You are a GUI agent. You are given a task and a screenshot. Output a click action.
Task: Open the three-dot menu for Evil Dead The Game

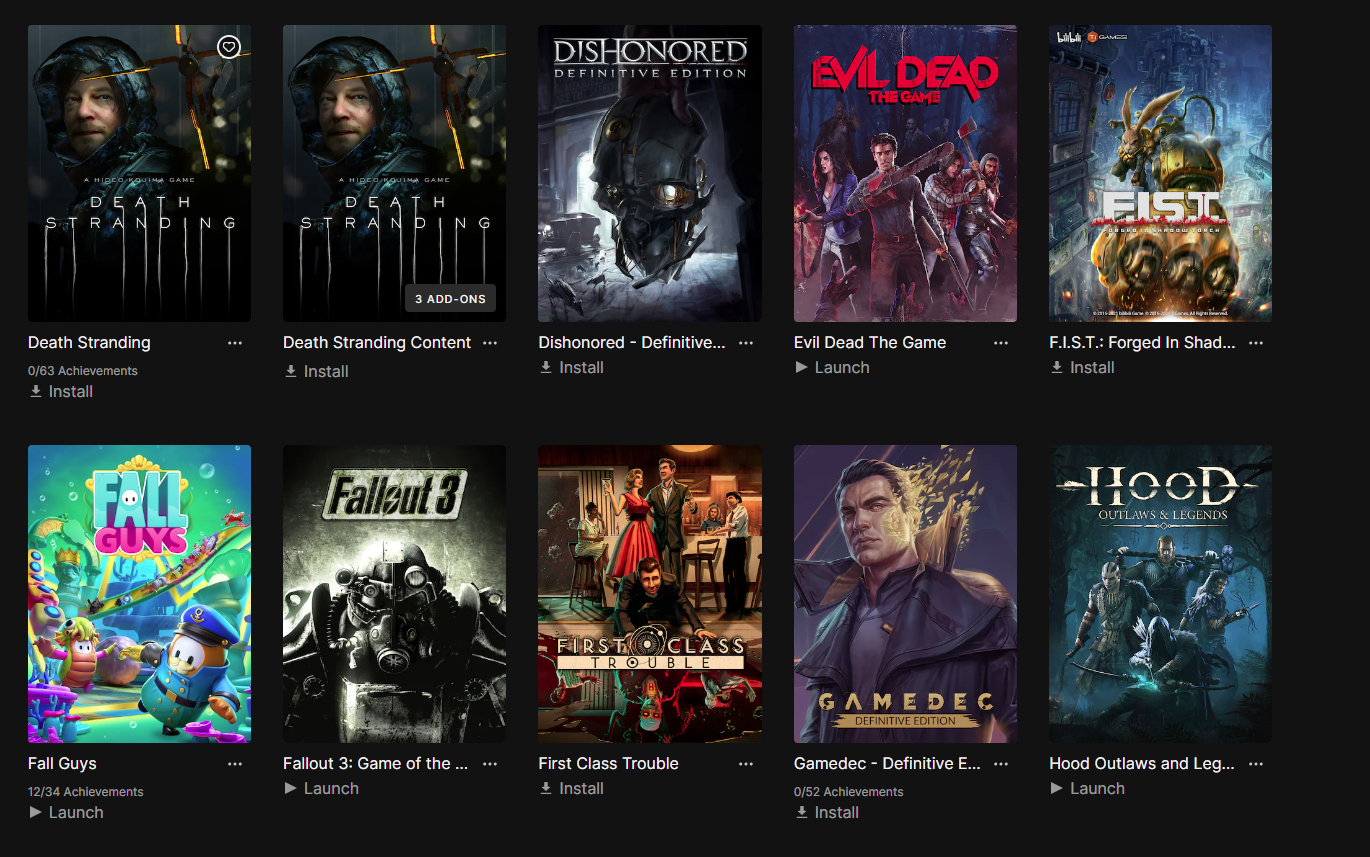tap(1001, 343)
